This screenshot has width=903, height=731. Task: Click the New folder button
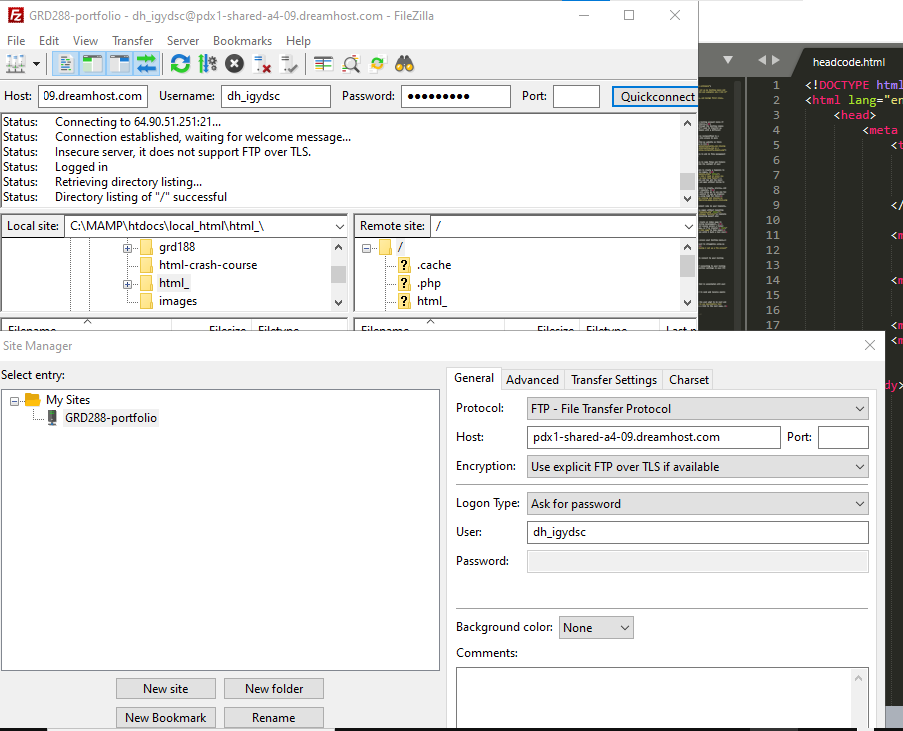[274, 688]
